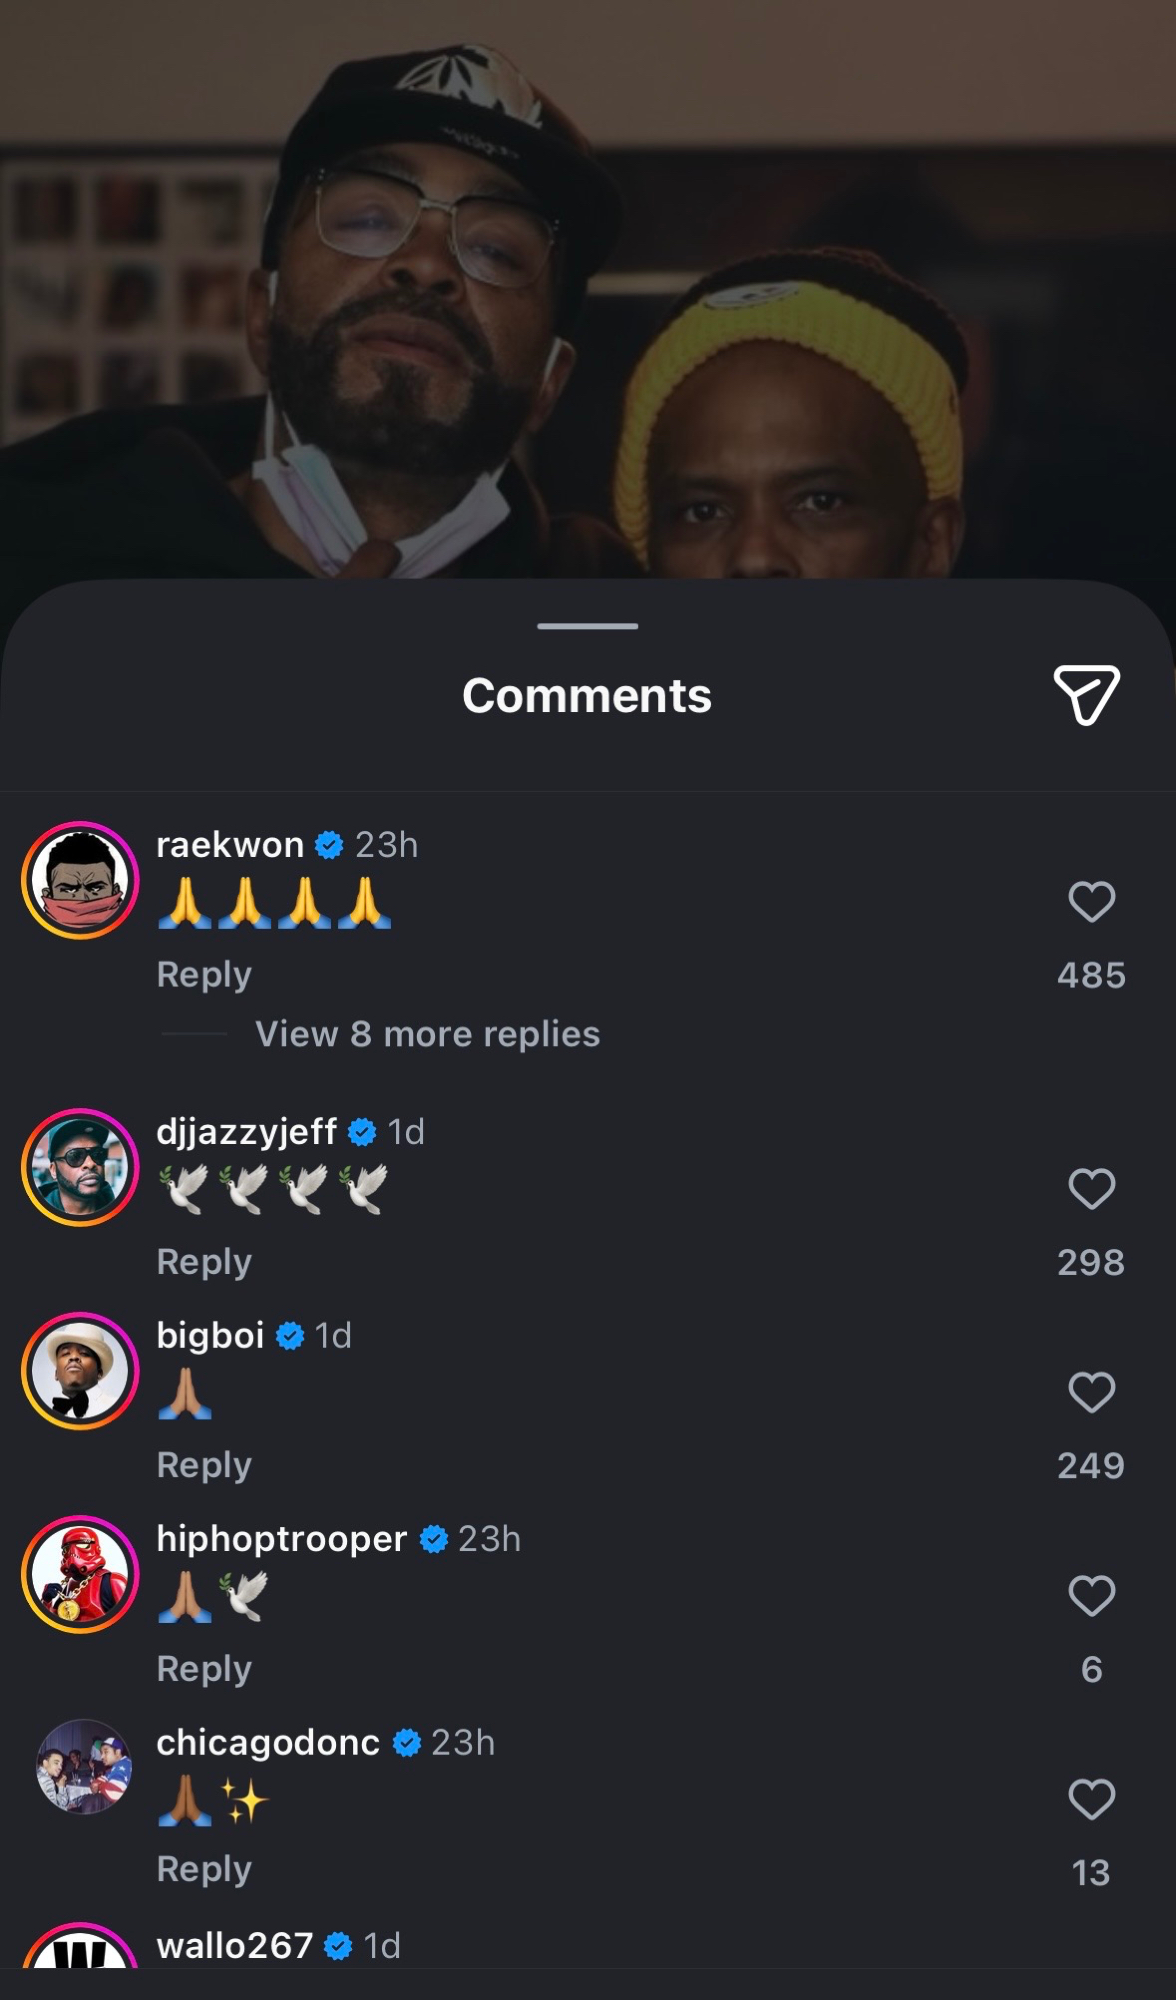Like bigboi's comment
1176x2000 pixels.
(x=1091, y=1392)
